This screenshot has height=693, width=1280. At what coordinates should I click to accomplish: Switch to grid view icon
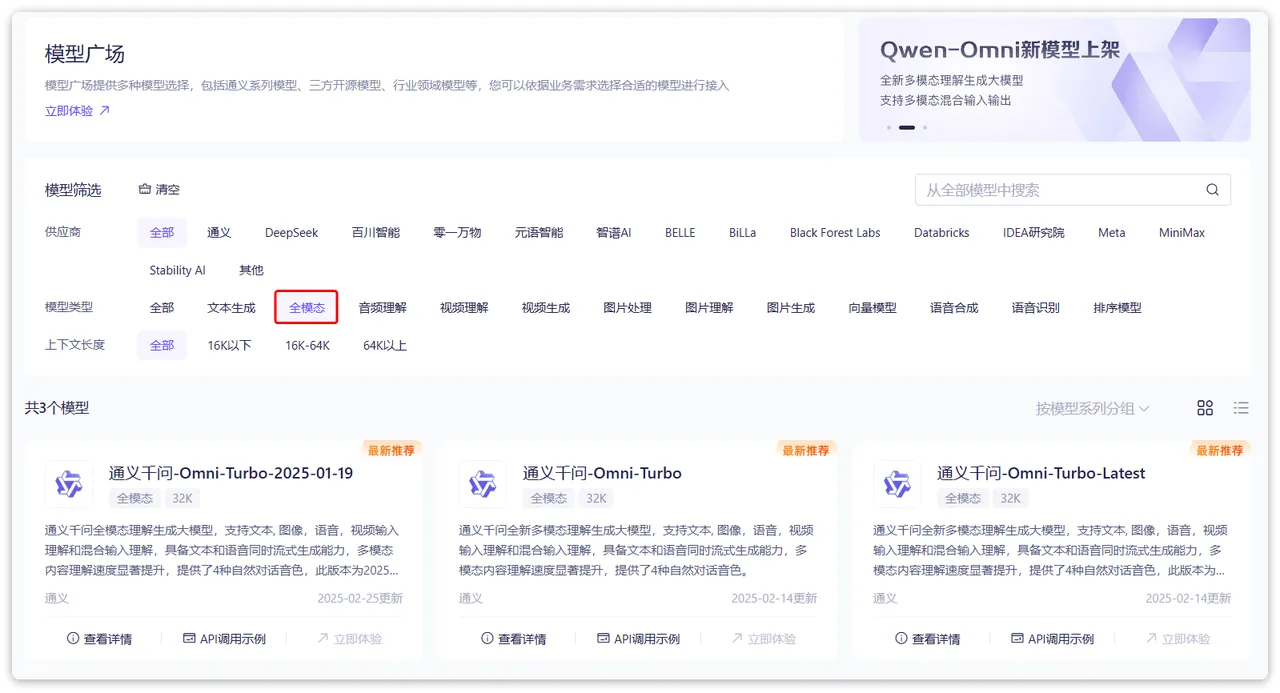point(1205,408)
